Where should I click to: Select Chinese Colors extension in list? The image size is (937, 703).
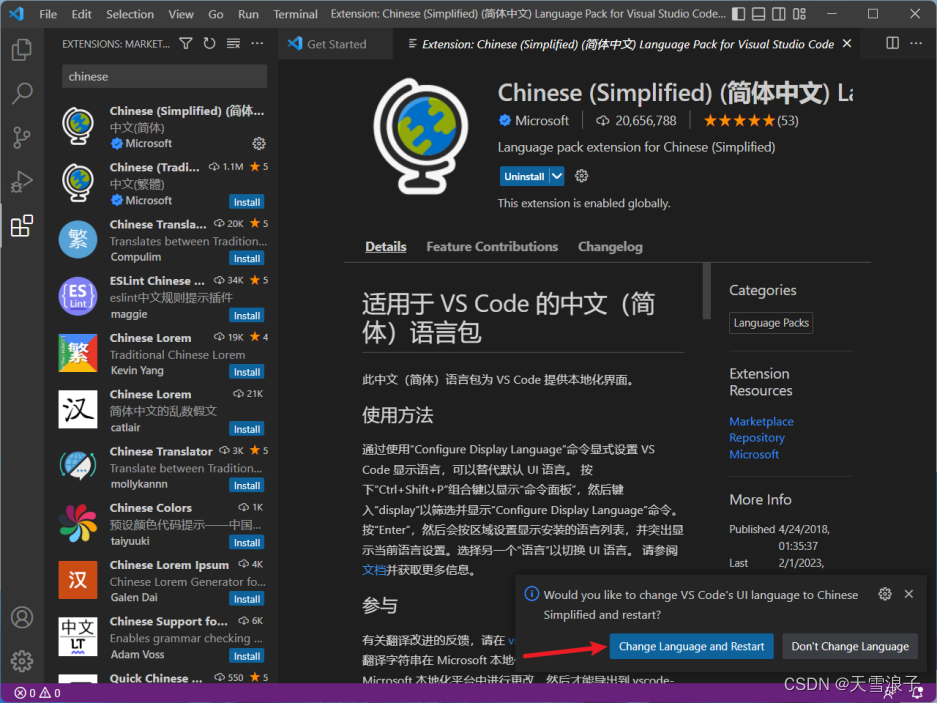163,524
